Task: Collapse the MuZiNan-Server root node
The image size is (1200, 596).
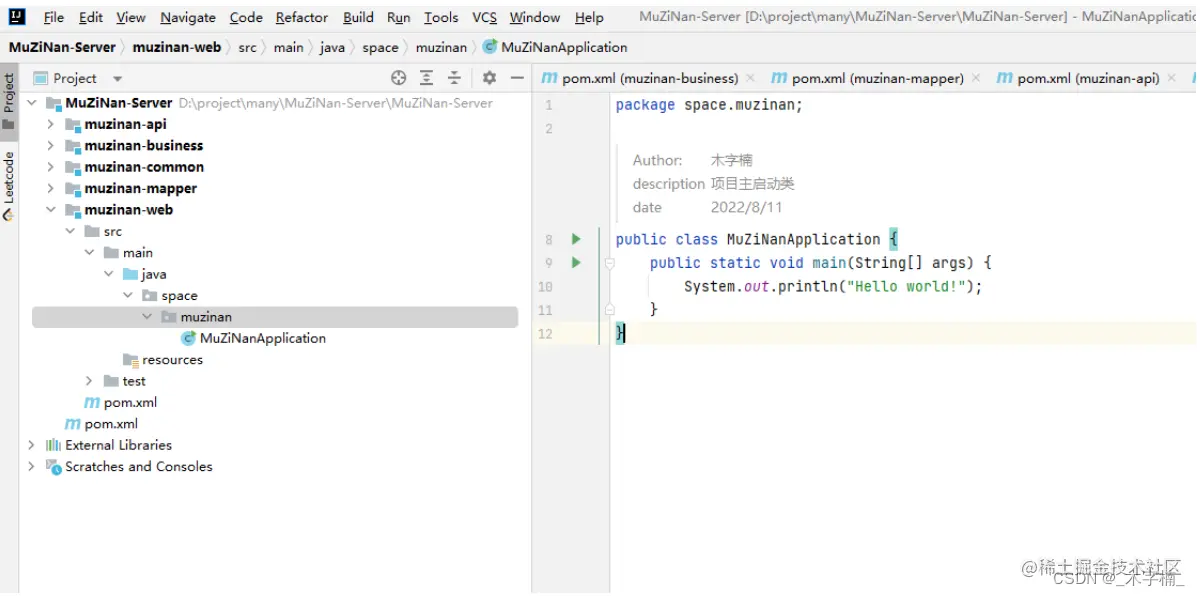Action: point(31,103)
